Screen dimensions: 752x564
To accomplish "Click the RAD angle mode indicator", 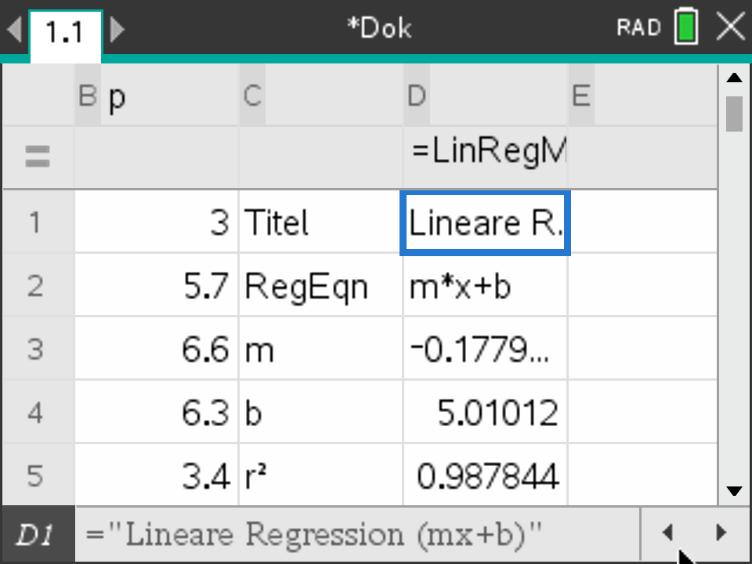I will (639, 28).
